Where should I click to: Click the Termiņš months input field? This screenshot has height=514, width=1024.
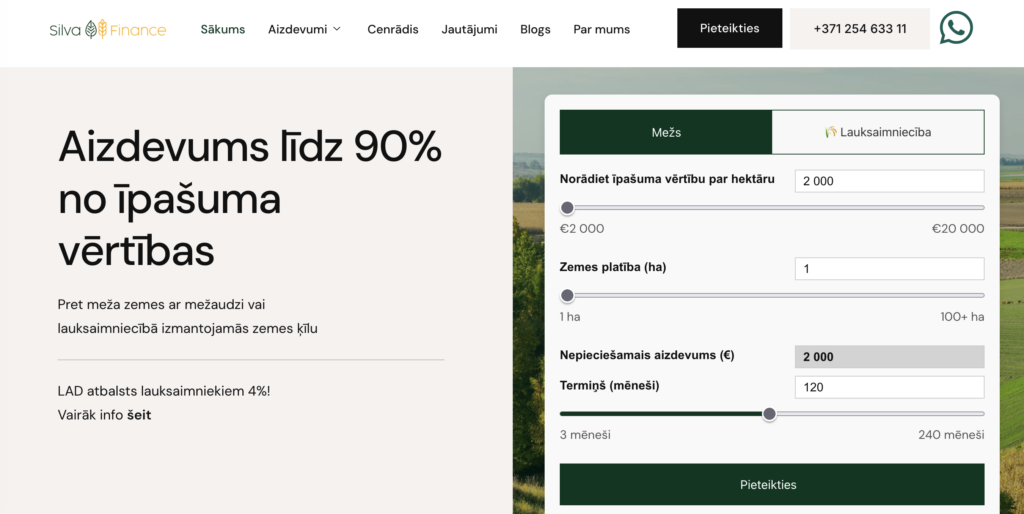tap(889, 387)
